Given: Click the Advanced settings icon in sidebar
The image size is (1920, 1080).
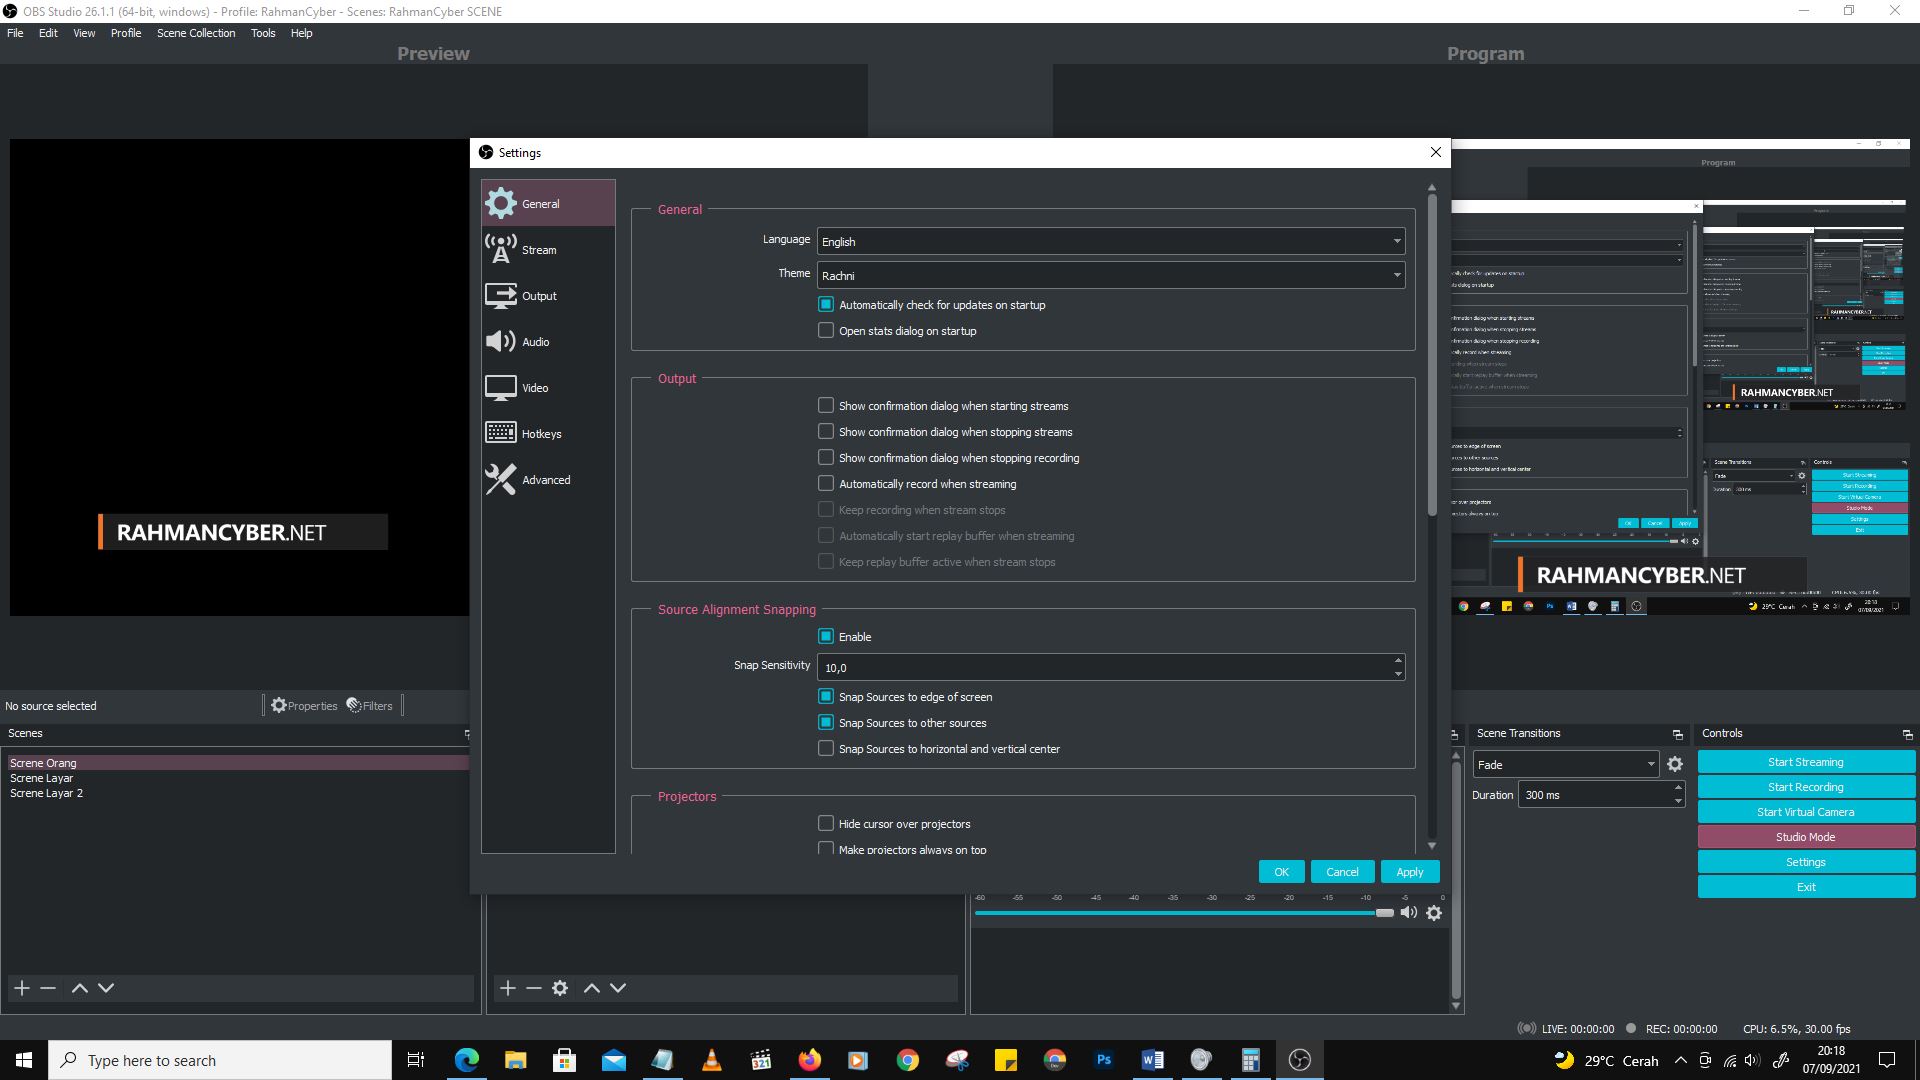Looking at the screenshot, I should (x=500, y=479).
